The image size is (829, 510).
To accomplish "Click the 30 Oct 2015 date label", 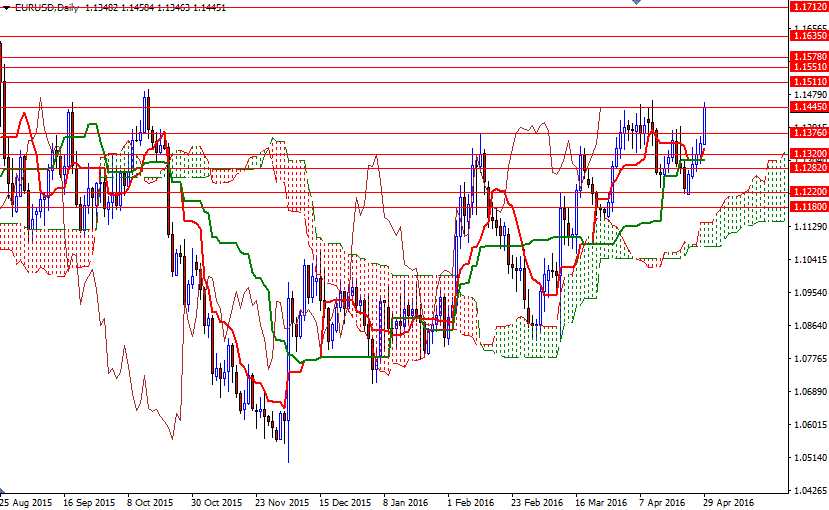I will 216,503.
